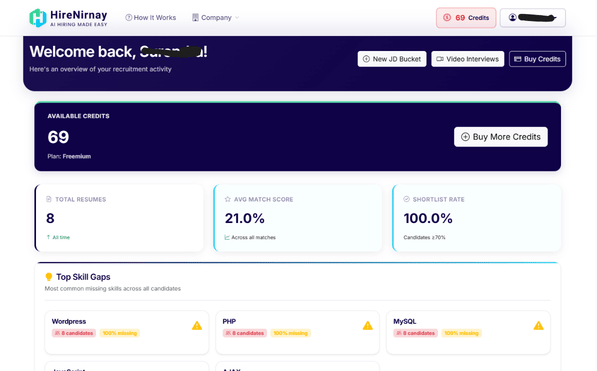597x371 pixels.
Task: Click the question mark icon beside How It Works
Action: [129, 18]
